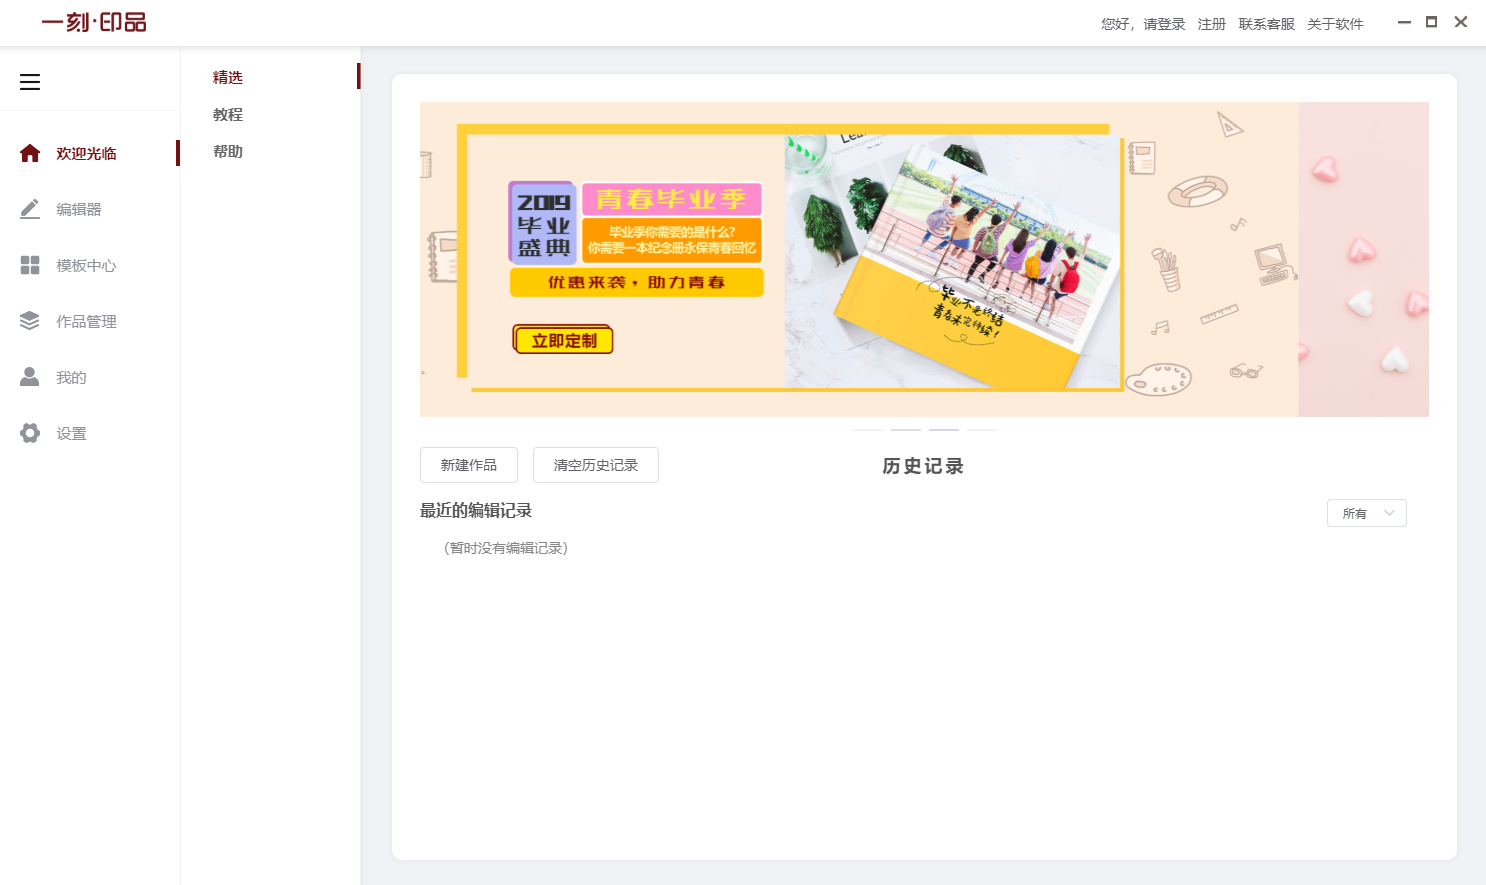This screenshot has width=1486, height=885.
Task: Select the 模板中心 template grid icon
Action: (29, 264)
